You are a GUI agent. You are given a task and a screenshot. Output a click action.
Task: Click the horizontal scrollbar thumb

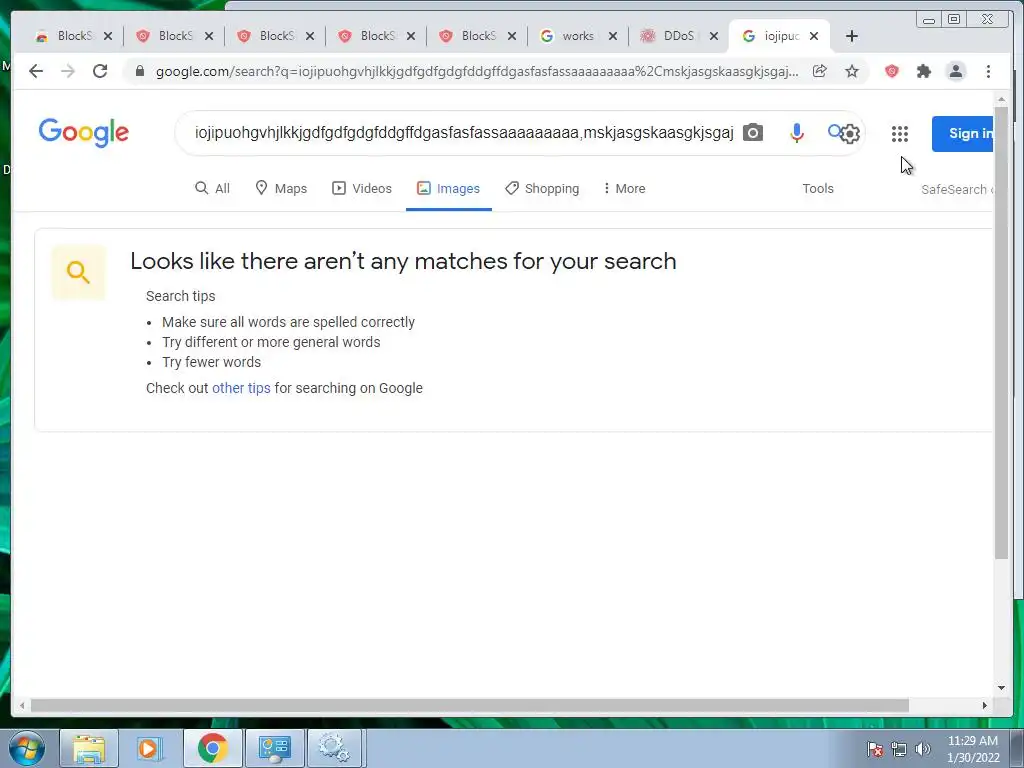click(x=470, y=705)
